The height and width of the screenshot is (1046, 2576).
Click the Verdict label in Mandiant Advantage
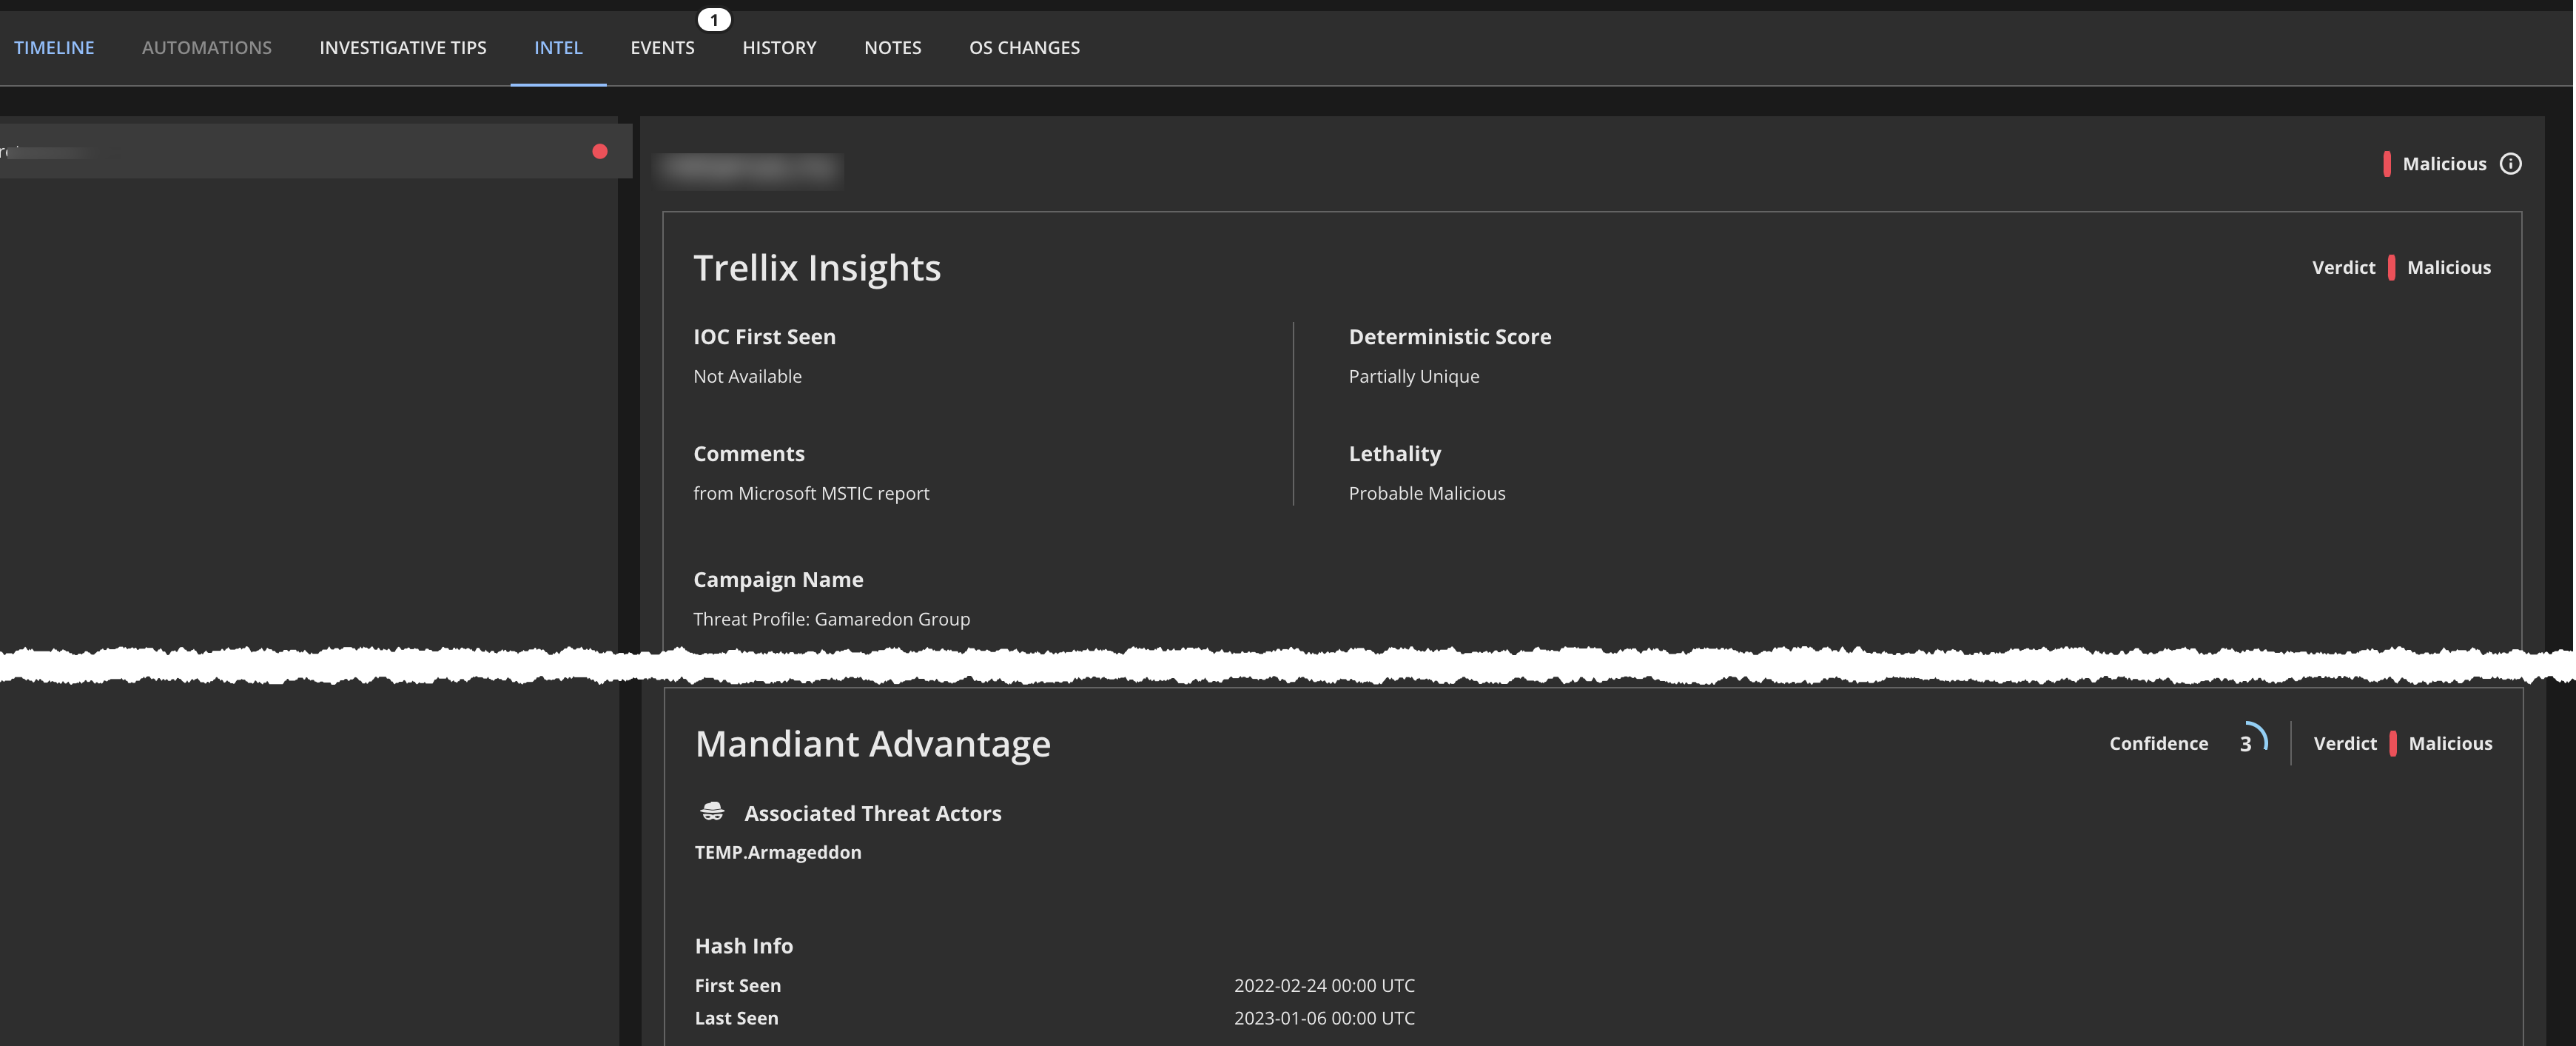[2345, 743]
